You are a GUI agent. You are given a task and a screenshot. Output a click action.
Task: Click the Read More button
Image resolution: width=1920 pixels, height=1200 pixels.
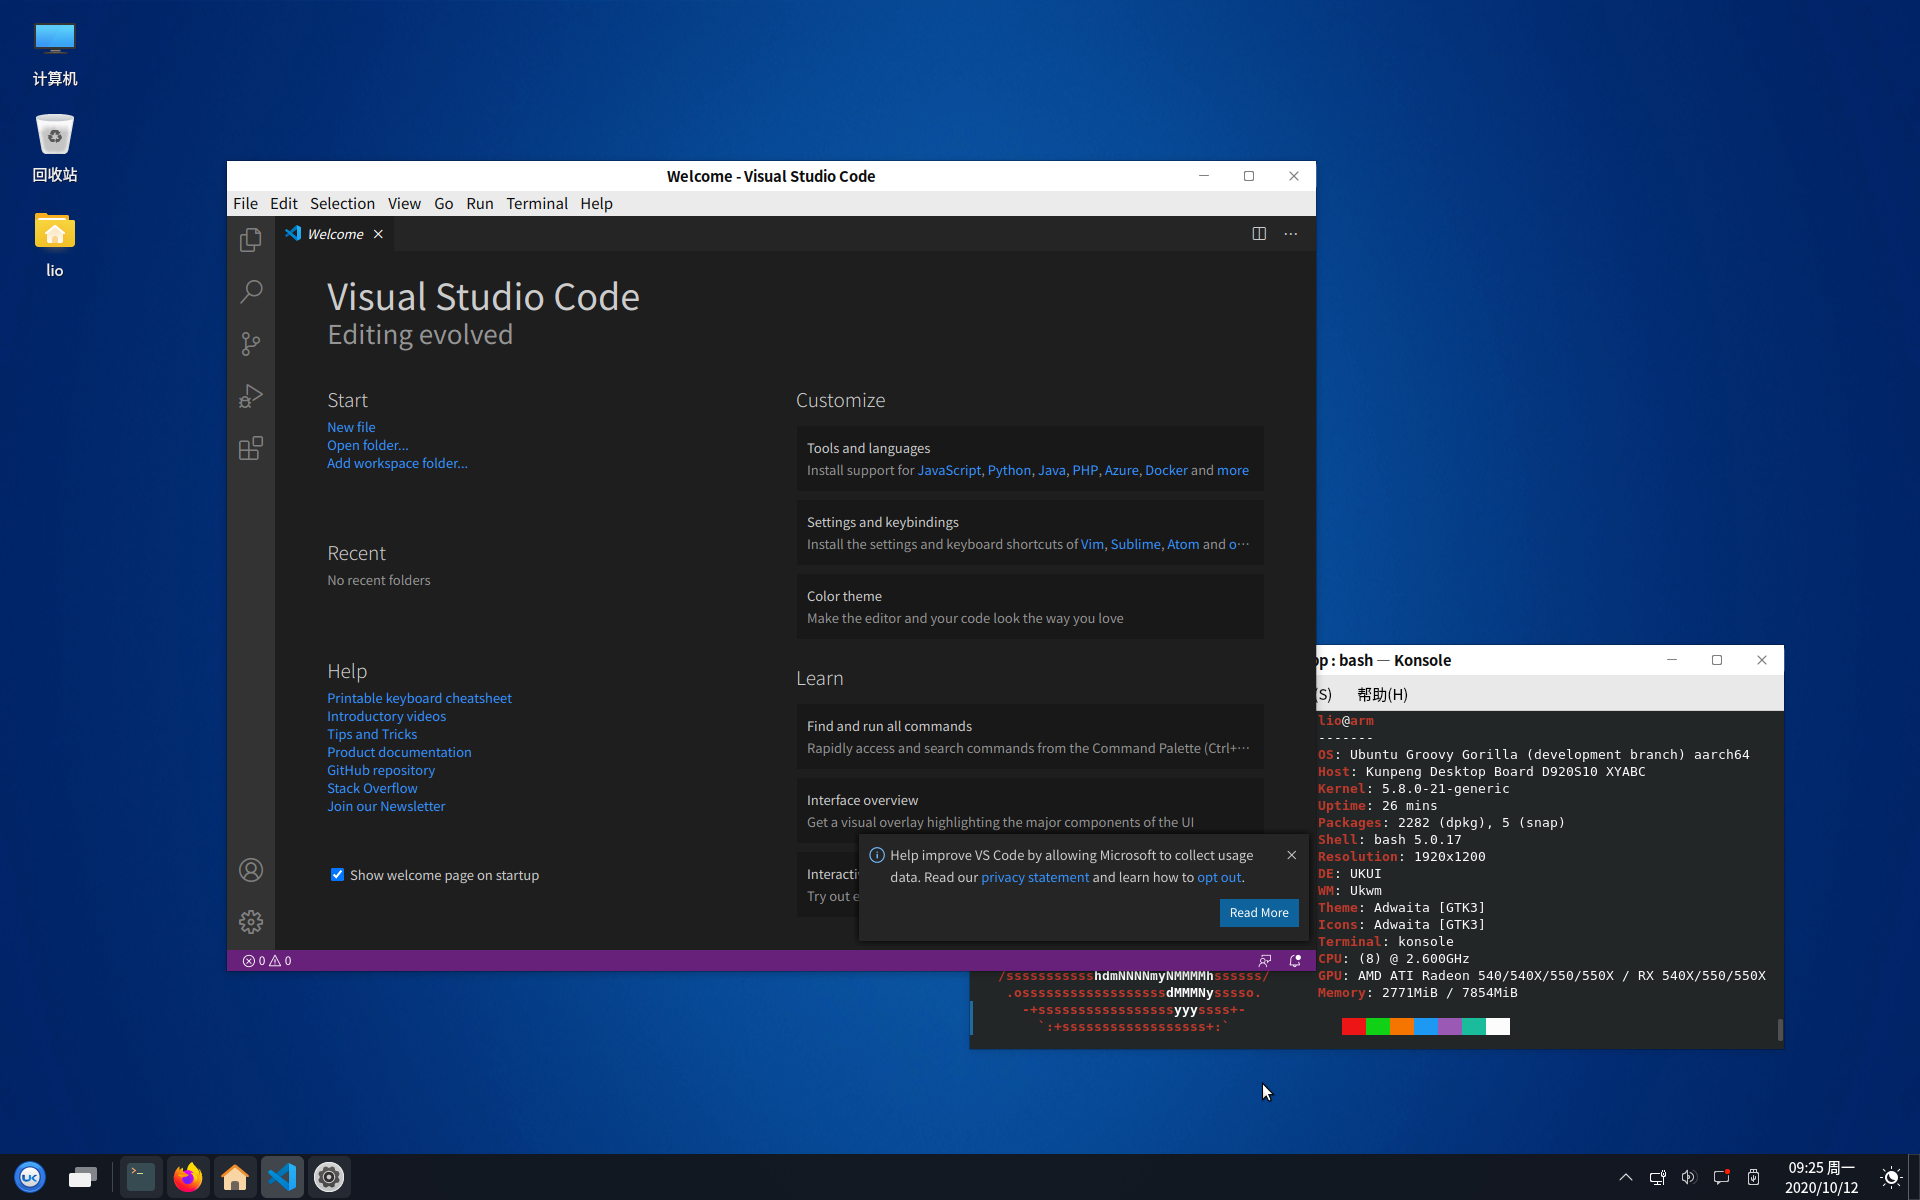click(x=1259, y=913)
